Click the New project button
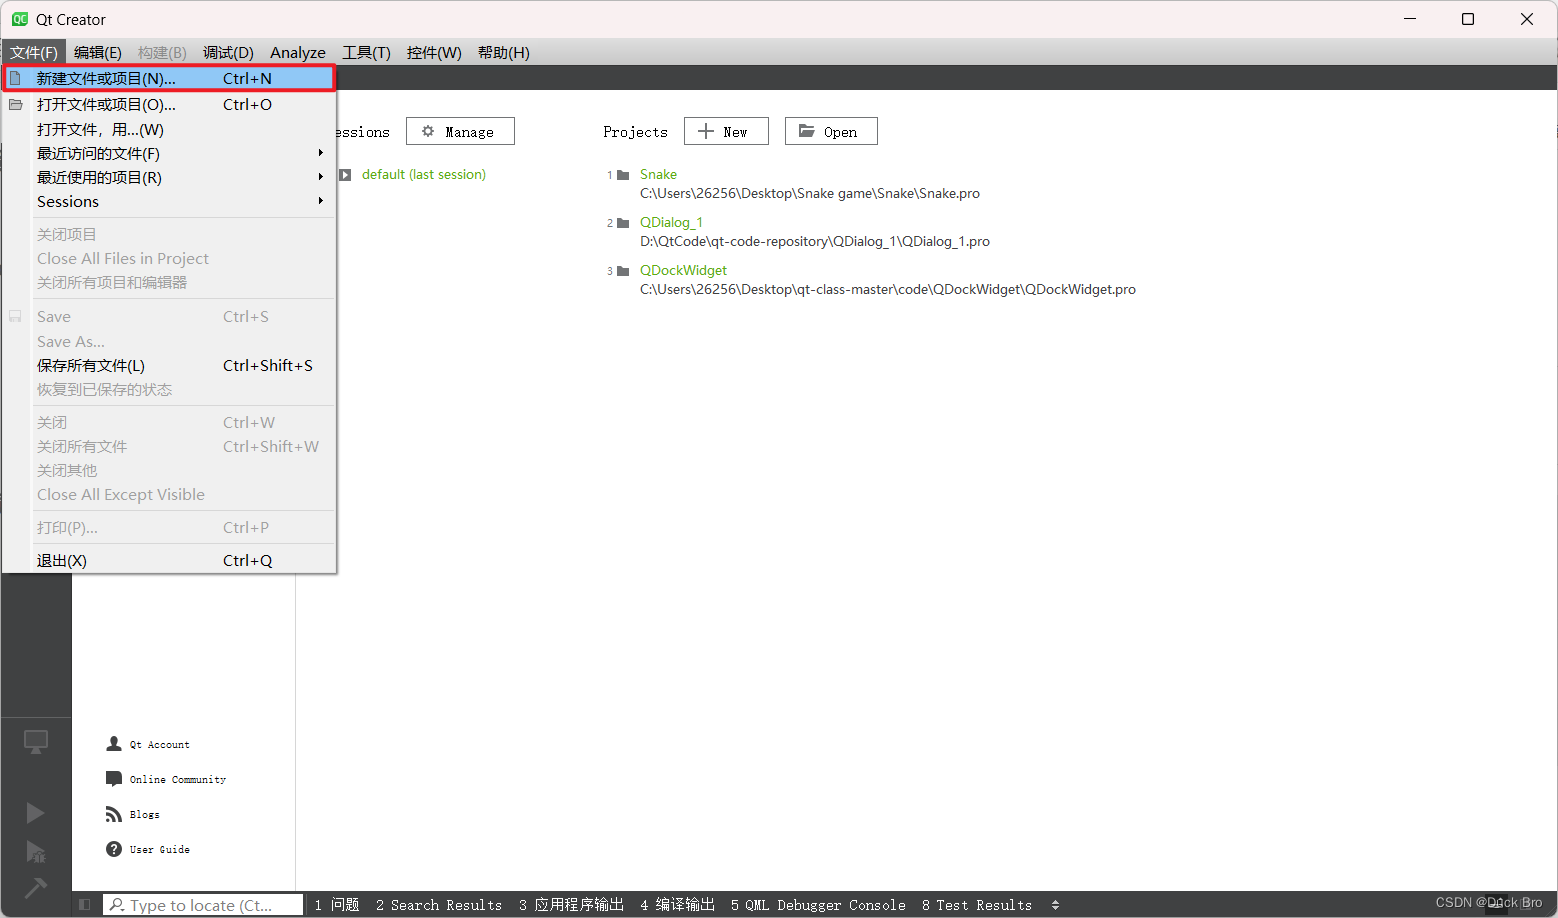This screenshot has width=1558, height=918. pyautogui.click(x=726, y=131)
